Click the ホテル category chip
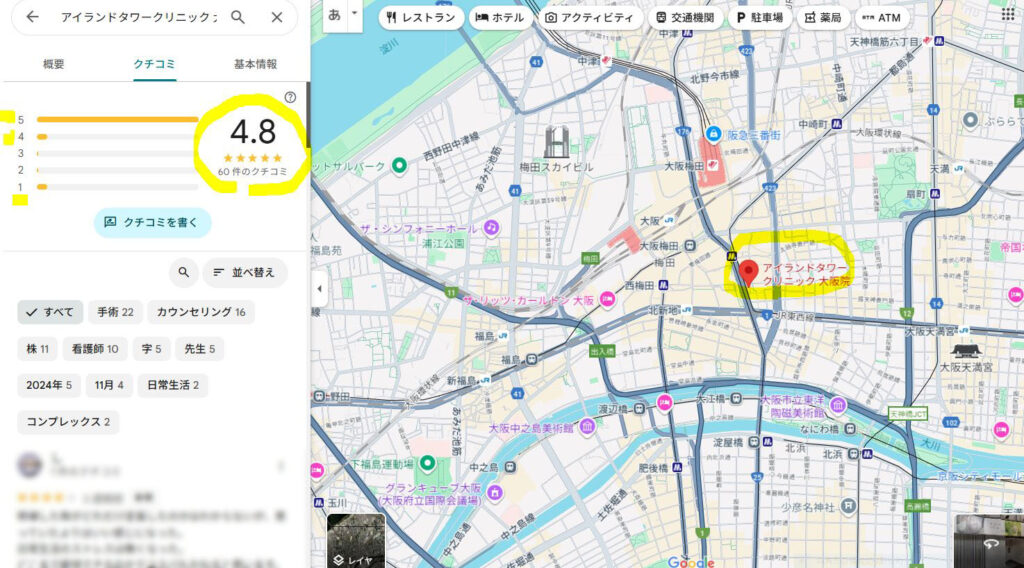The height and width of the screenshot is (568, 1024). [500, 18]
